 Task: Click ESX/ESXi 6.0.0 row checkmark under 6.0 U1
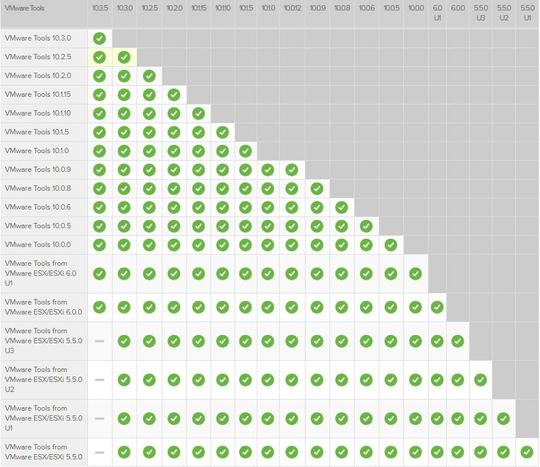437,307
